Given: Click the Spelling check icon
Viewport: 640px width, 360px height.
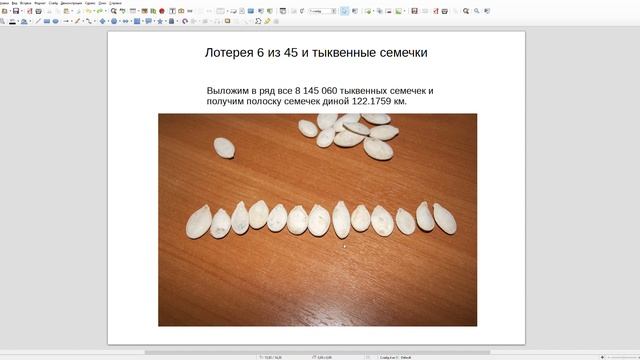Looking at the screenshot, I should pos(122,11).
